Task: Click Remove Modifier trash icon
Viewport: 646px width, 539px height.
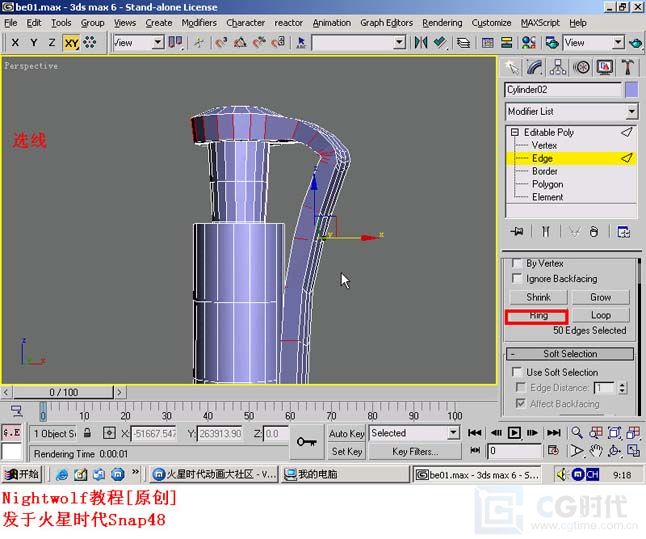Action: (x=593, y=232)
